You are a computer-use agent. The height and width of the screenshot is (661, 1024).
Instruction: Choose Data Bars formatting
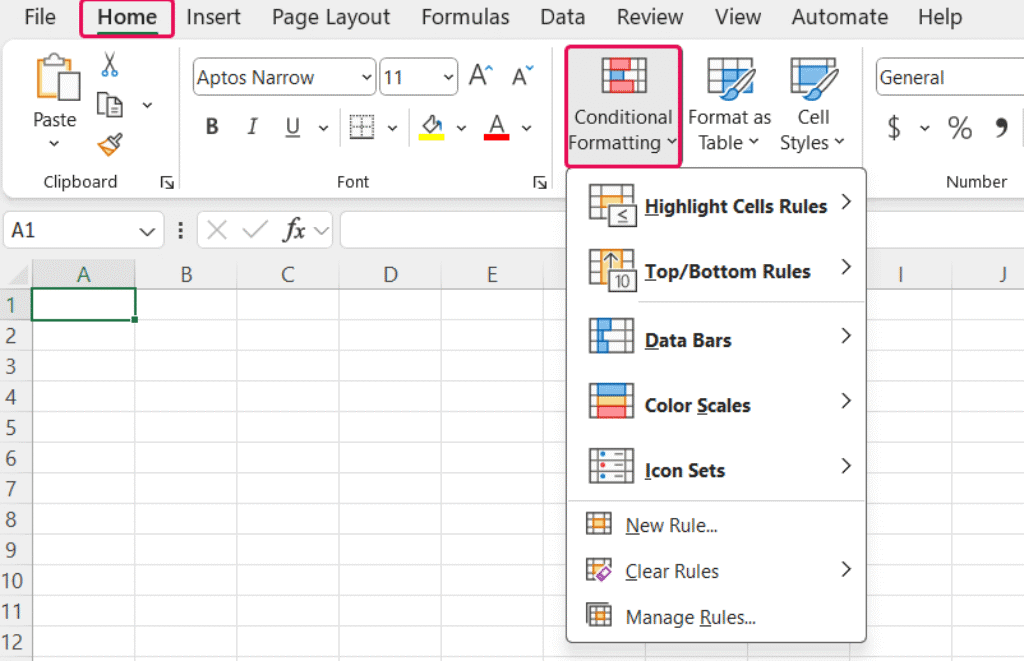687,339
